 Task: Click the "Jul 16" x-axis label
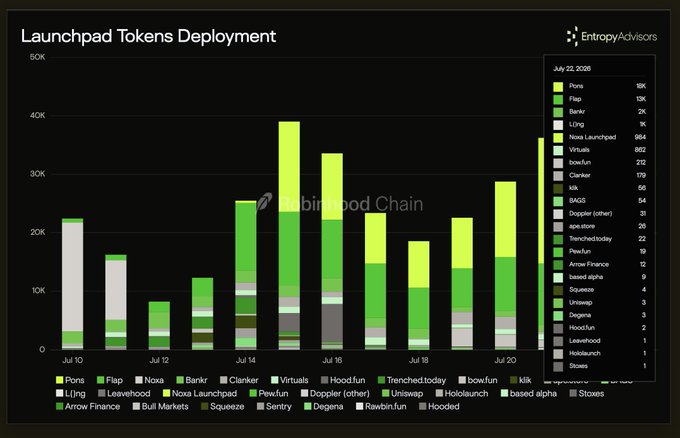332,360
